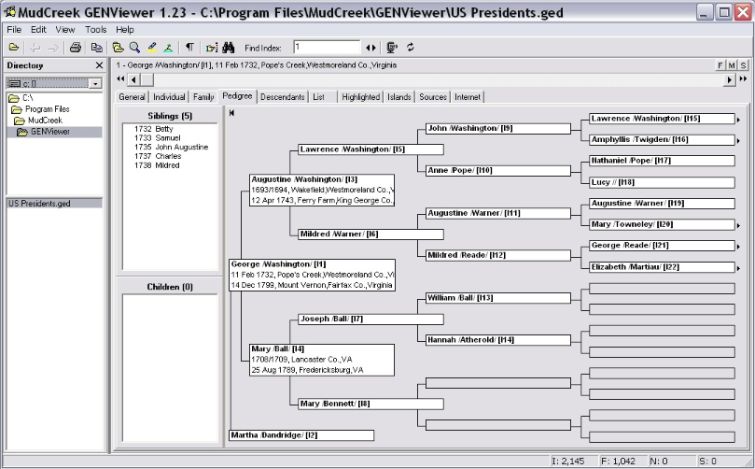Select sibling Betty born 1732
The width and height of the screenshot is (755, 469).
[154, 129]
